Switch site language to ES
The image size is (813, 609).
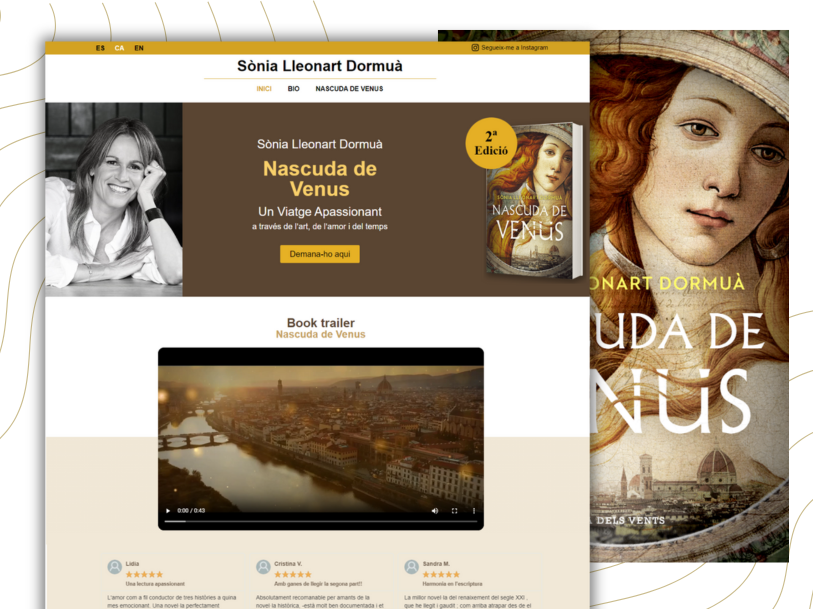[99, 47]
